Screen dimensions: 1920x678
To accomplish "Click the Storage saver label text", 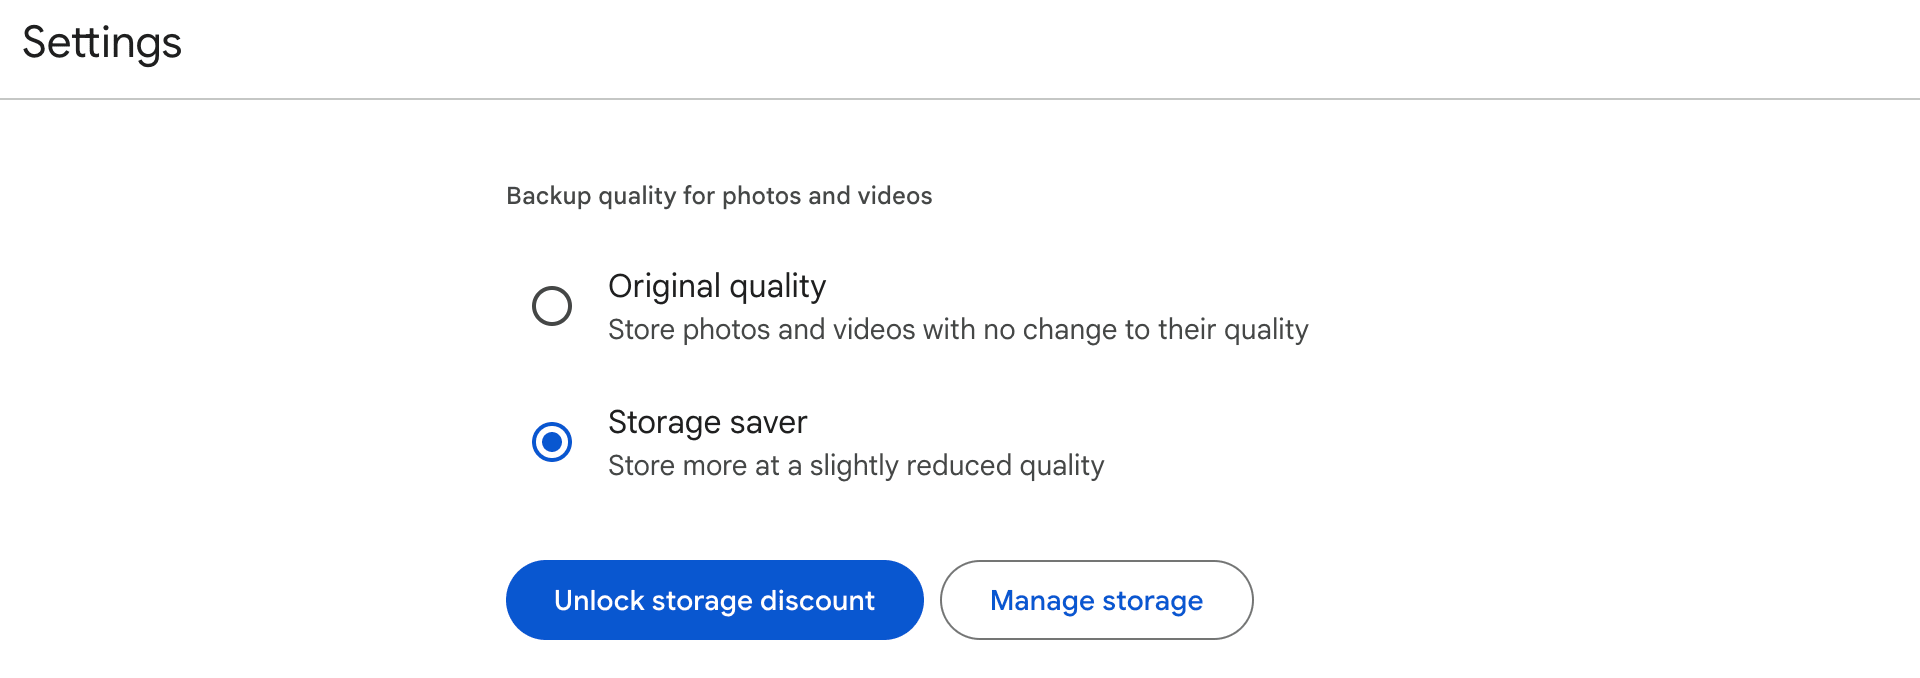I will pyautogui.click(x=707, y=422).
